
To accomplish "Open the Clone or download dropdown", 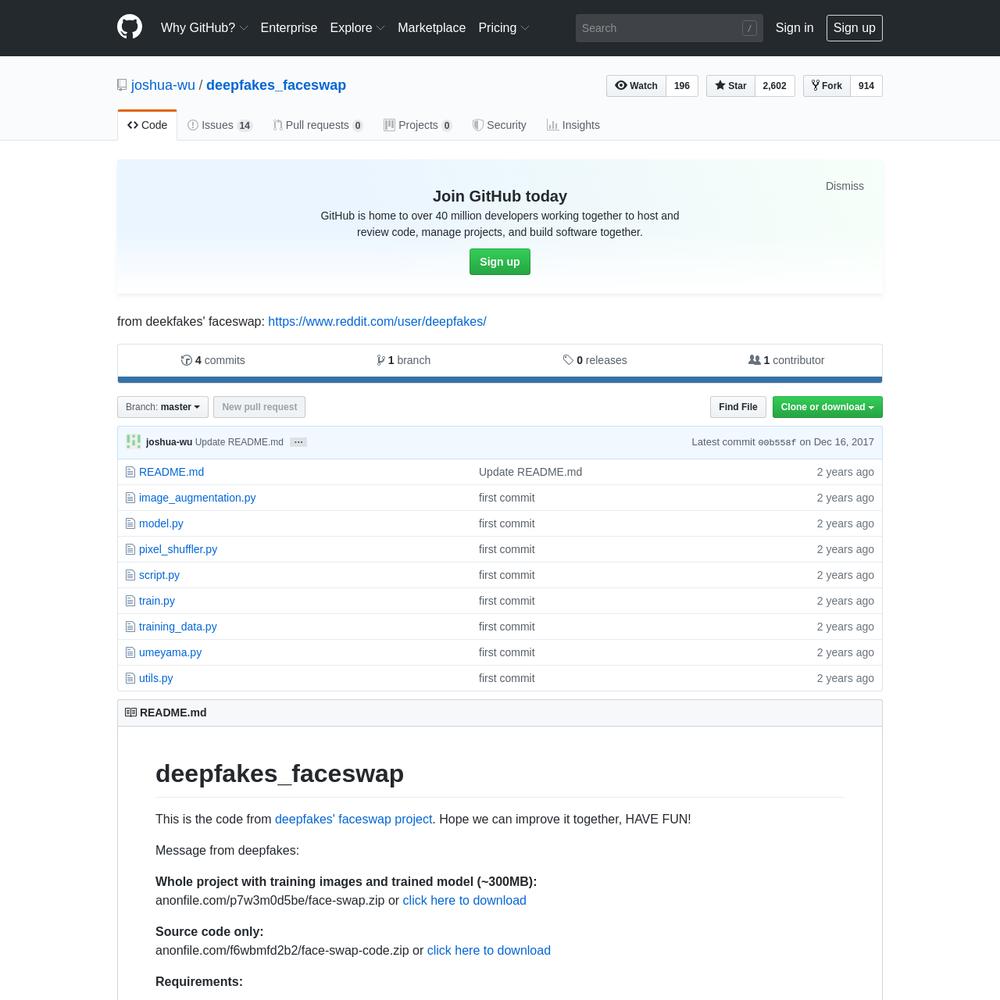I will [x=827, y=407].
